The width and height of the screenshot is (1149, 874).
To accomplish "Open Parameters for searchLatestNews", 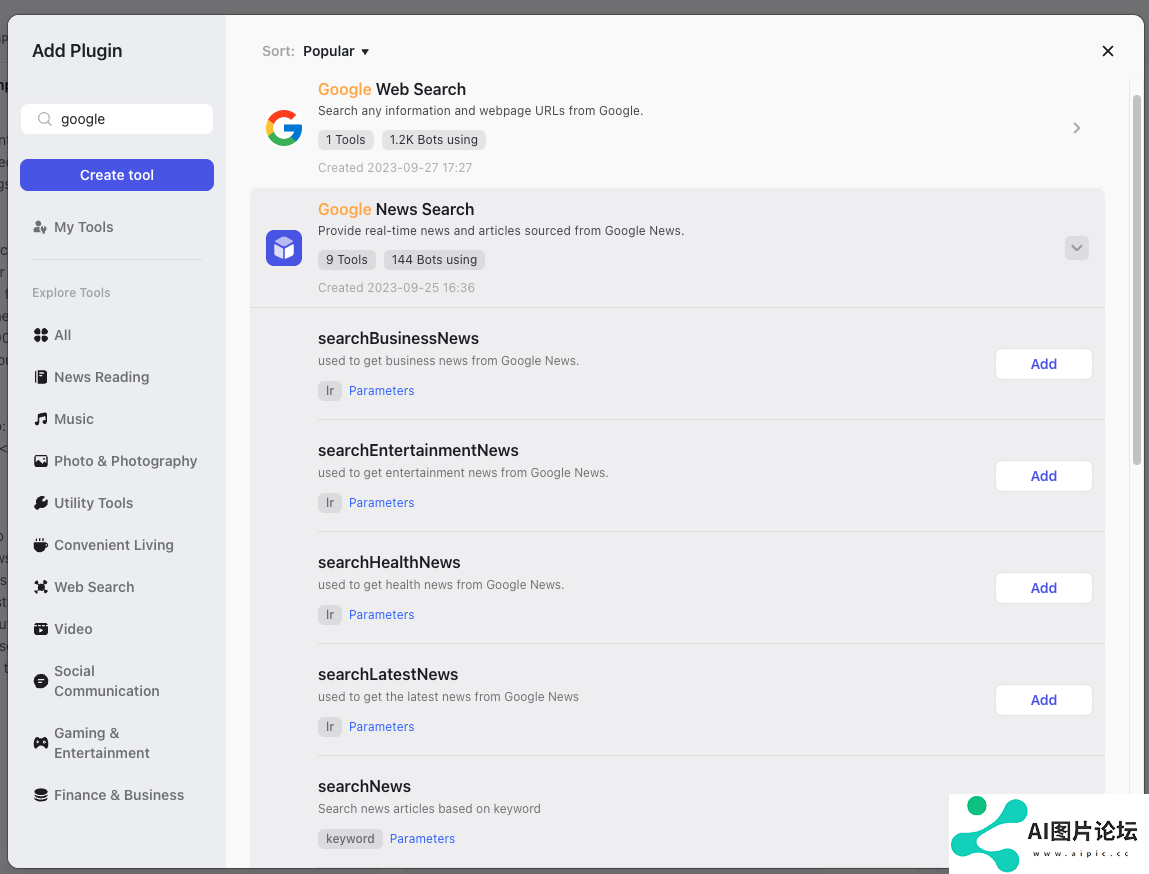I will 381,727.
